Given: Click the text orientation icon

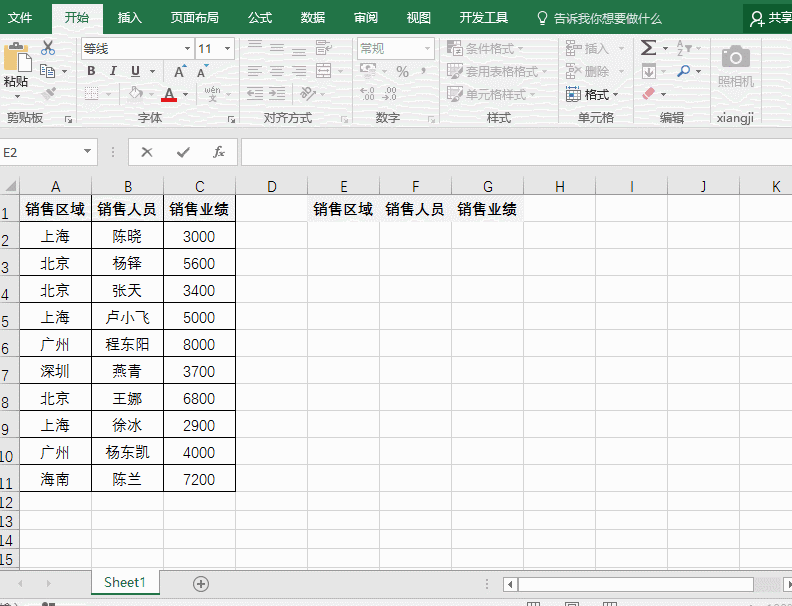Looking at the screenshot, I should pyautogui.click(x=307, y=93).
